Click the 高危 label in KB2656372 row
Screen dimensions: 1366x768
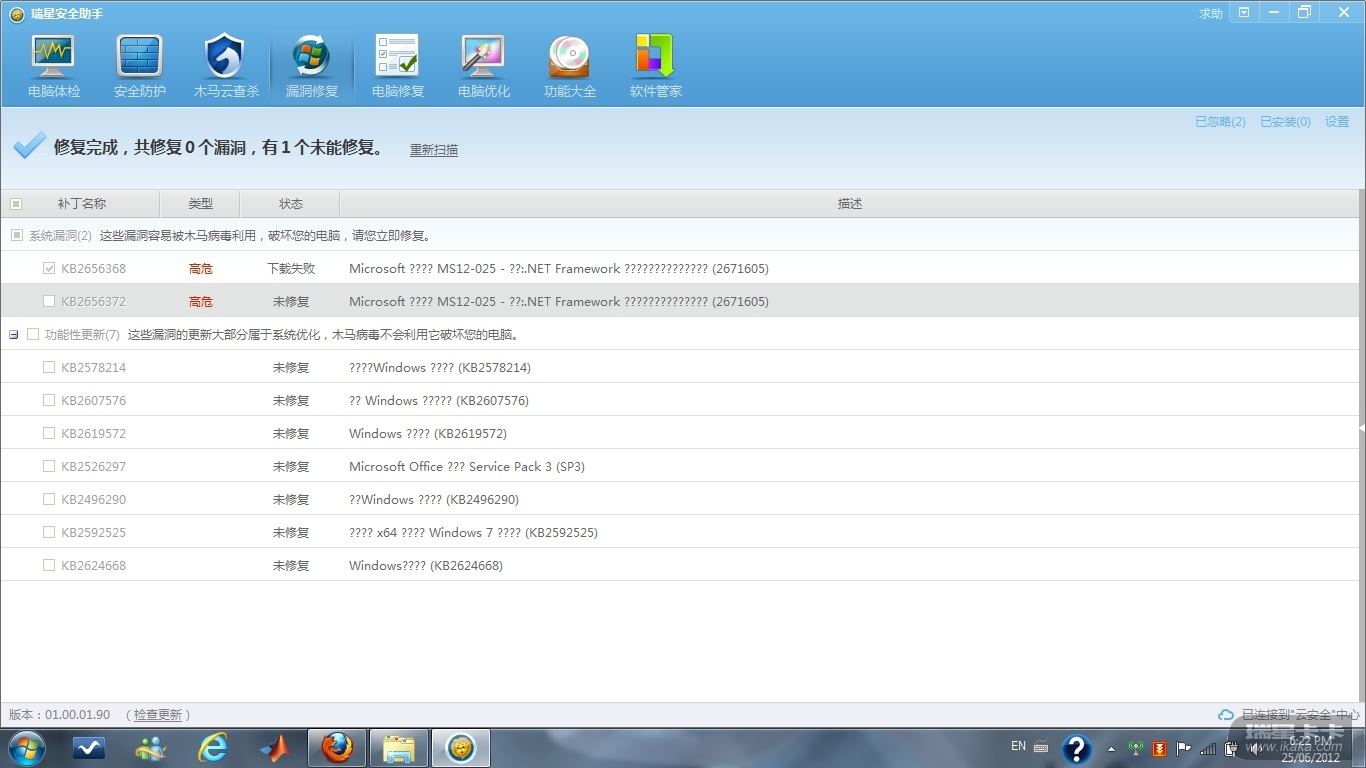coord(201,301)
